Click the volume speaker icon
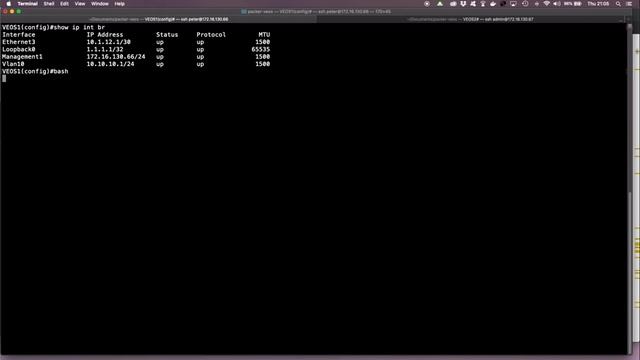The height and width of the screenshot is (360, 640). [557, 4]
